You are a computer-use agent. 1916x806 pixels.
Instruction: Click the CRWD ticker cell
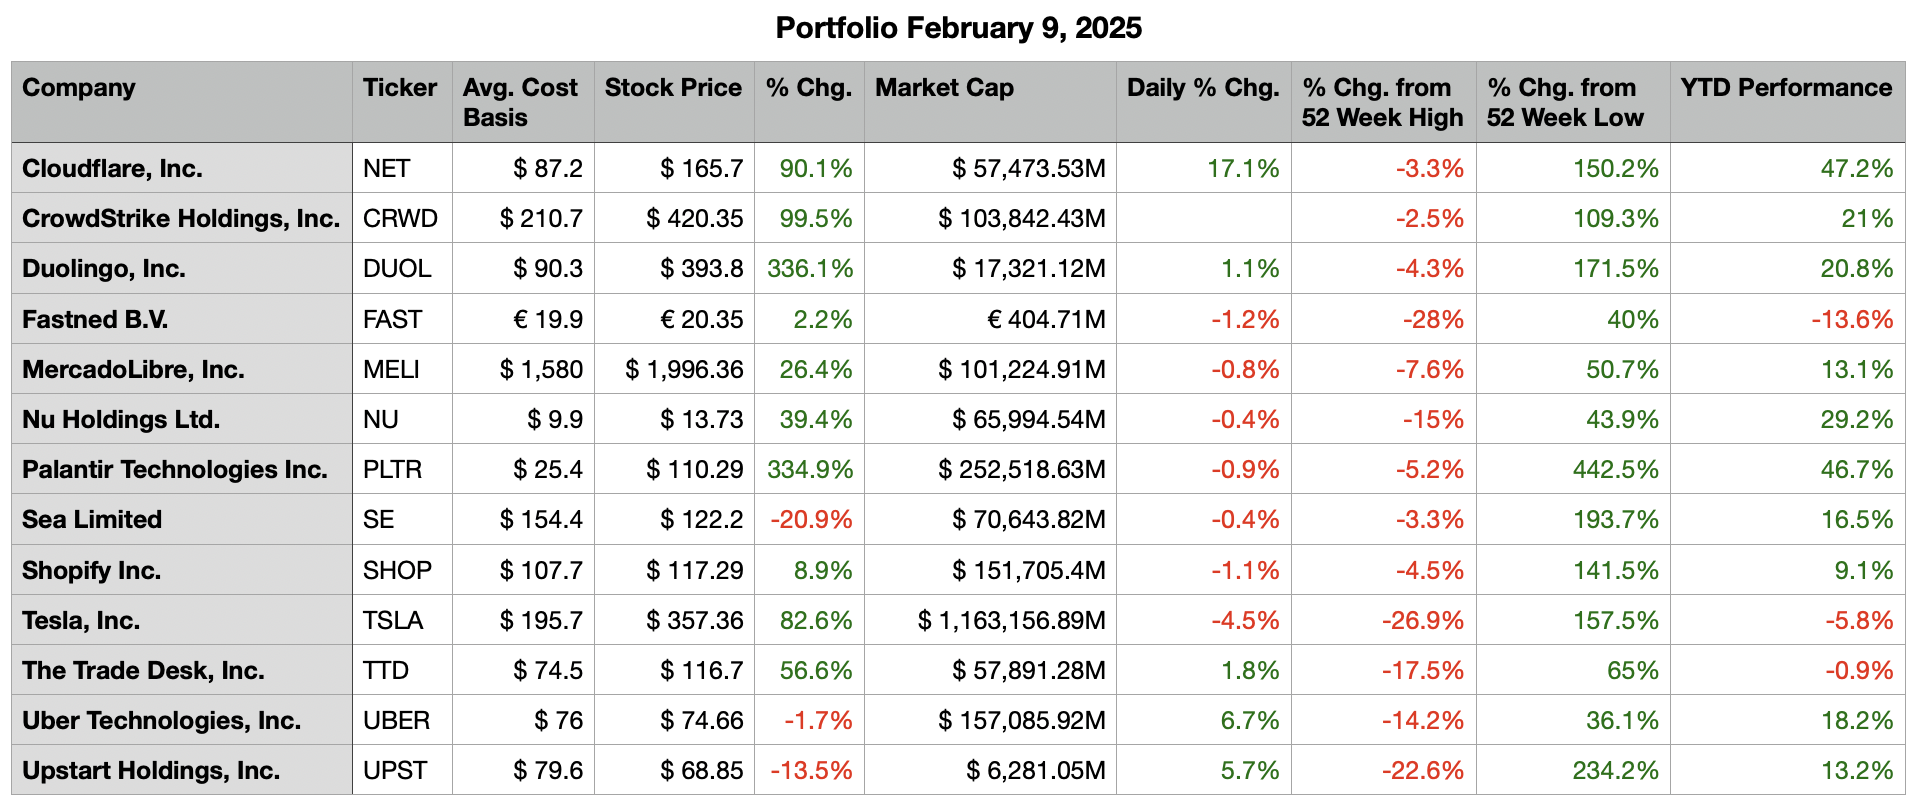[400, 218]
